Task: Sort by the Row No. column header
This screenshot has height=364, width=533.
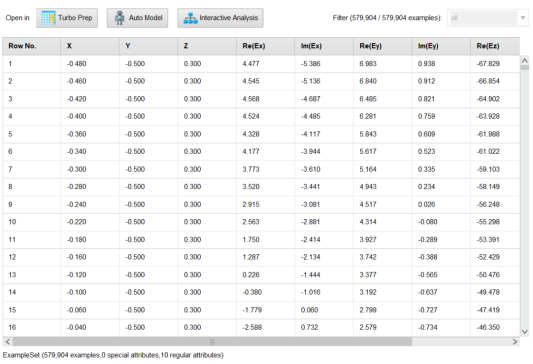Action: point(32,46)
